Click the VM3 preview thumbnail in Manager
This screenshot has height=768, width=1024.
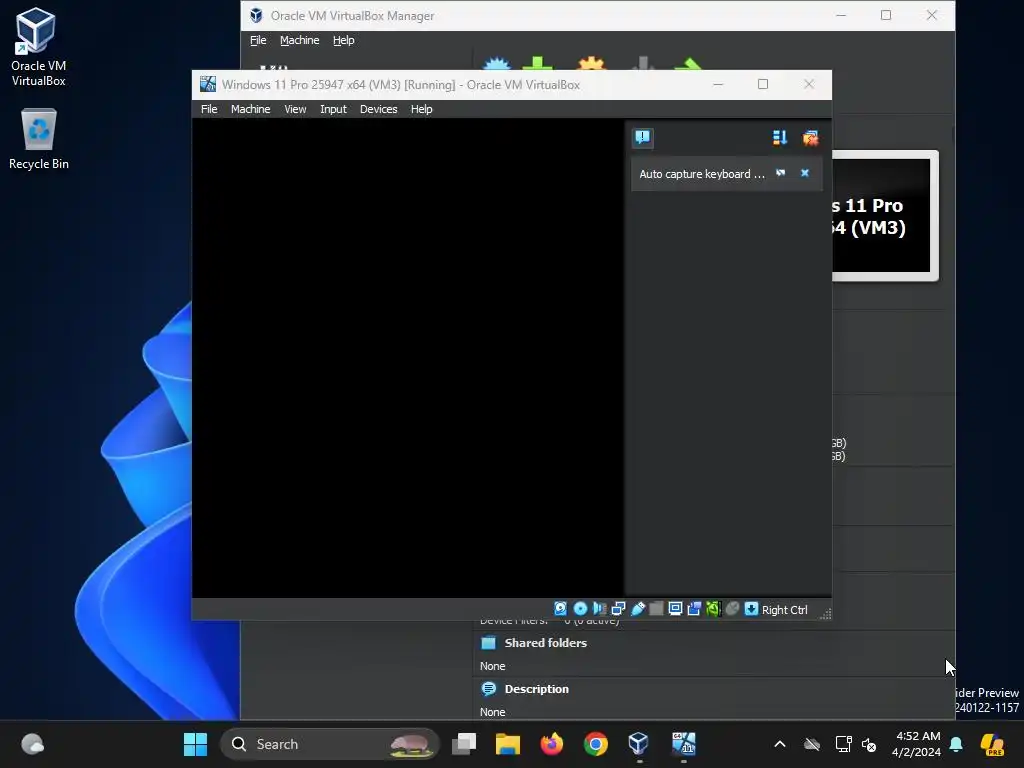(885, 216)
